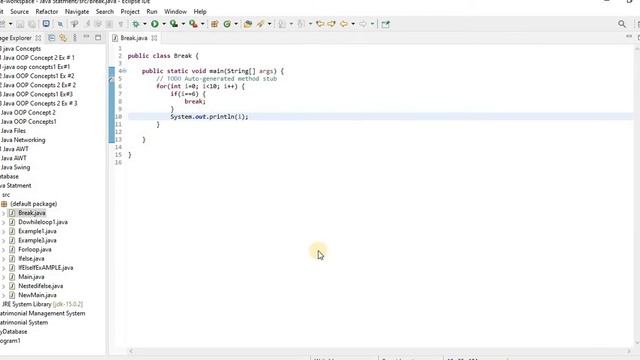Click the Next Annotation yellow arrow icon
Image resolution: width=640 pixels, height=360 pixels.
(x=331, y=24)
